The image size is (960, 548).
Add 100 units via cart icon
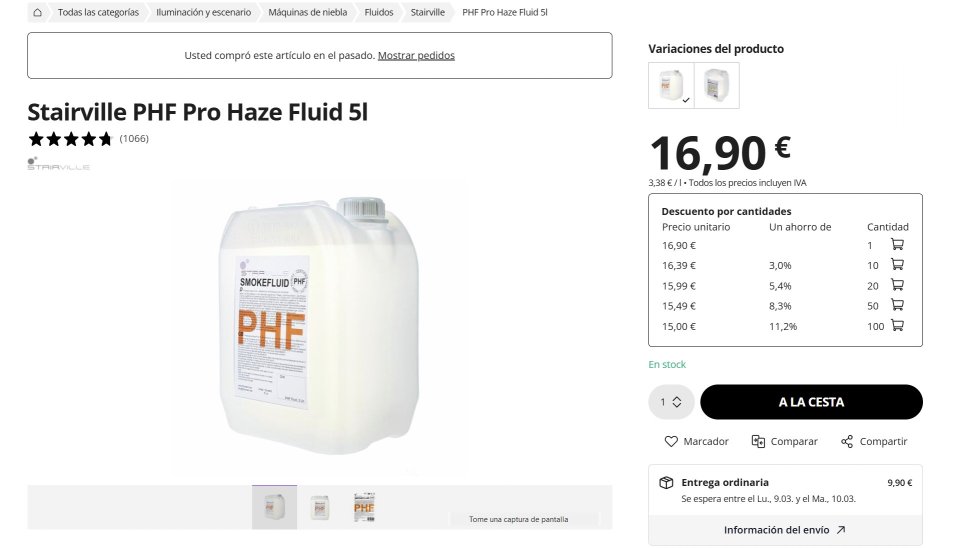pos(897,326)
